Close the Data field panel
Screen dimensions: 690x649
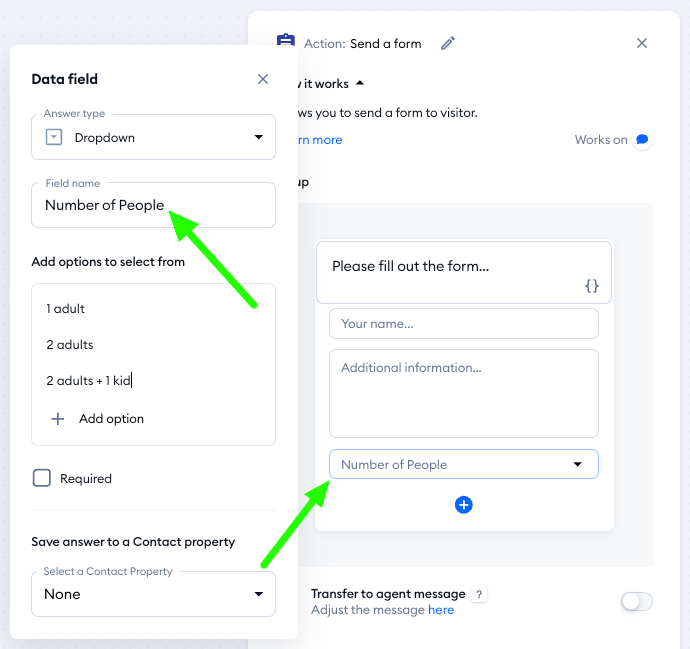coord(263,79)
